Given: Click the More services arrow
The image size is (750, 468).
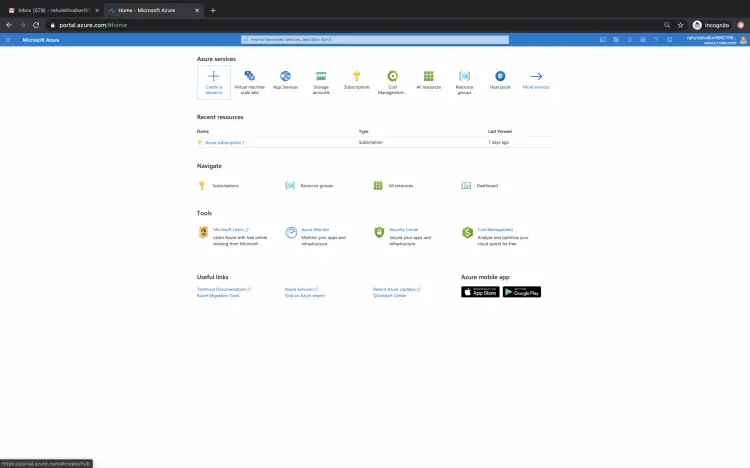Looking at the screenshot, I should coord(536,76).
